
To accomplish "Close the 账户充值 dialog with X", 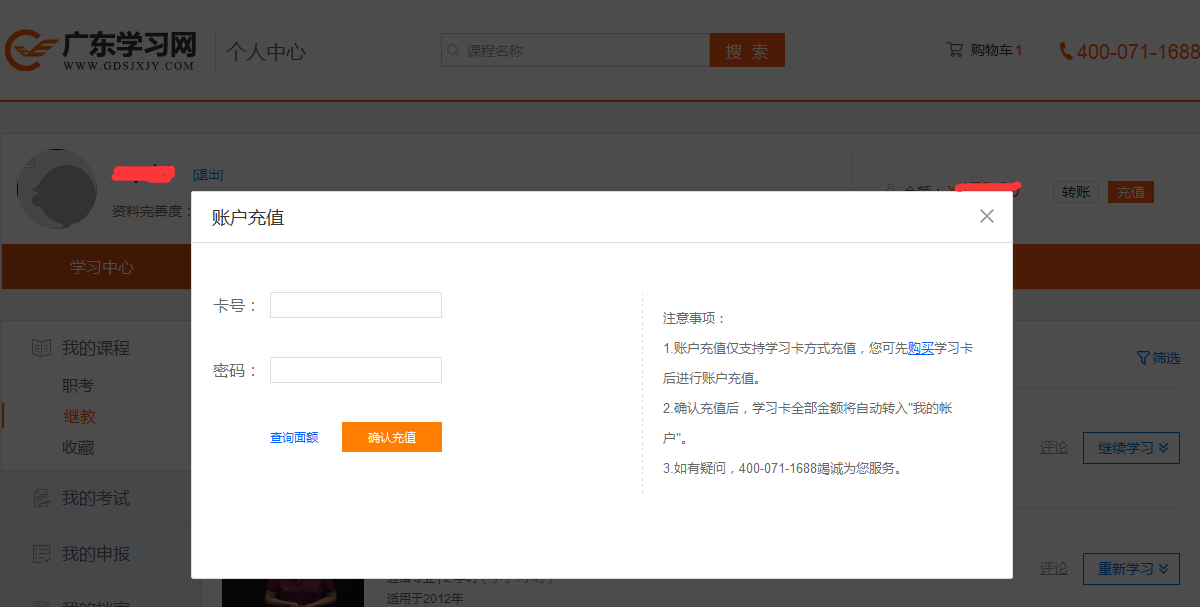I will click(986, 216).
